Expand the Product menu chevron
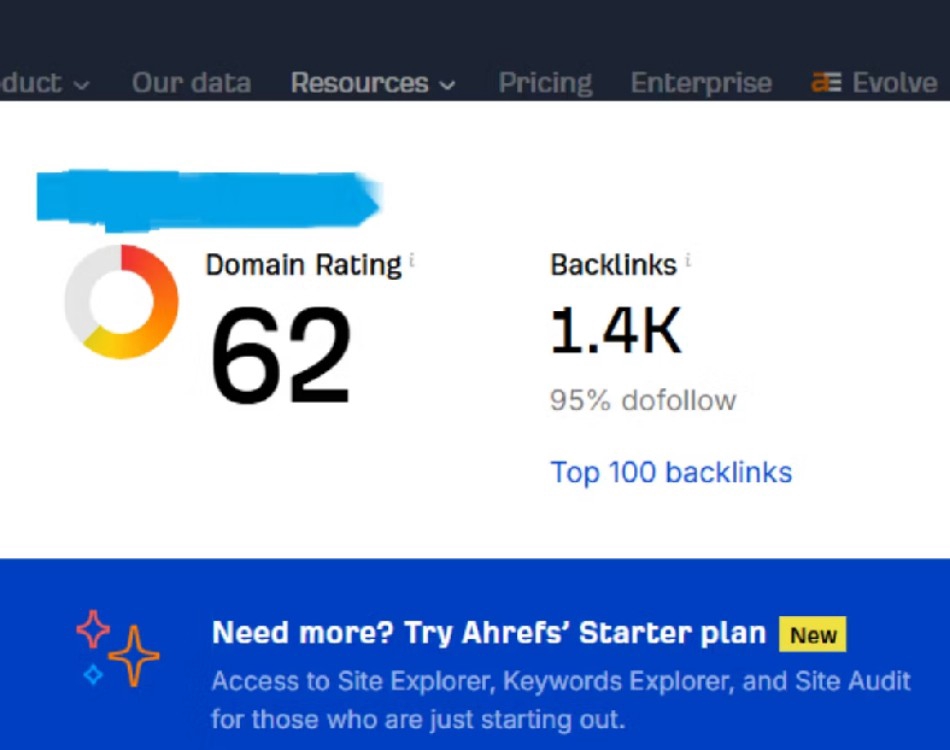Viewport: 950px width, 750px height. click(82, 85)
